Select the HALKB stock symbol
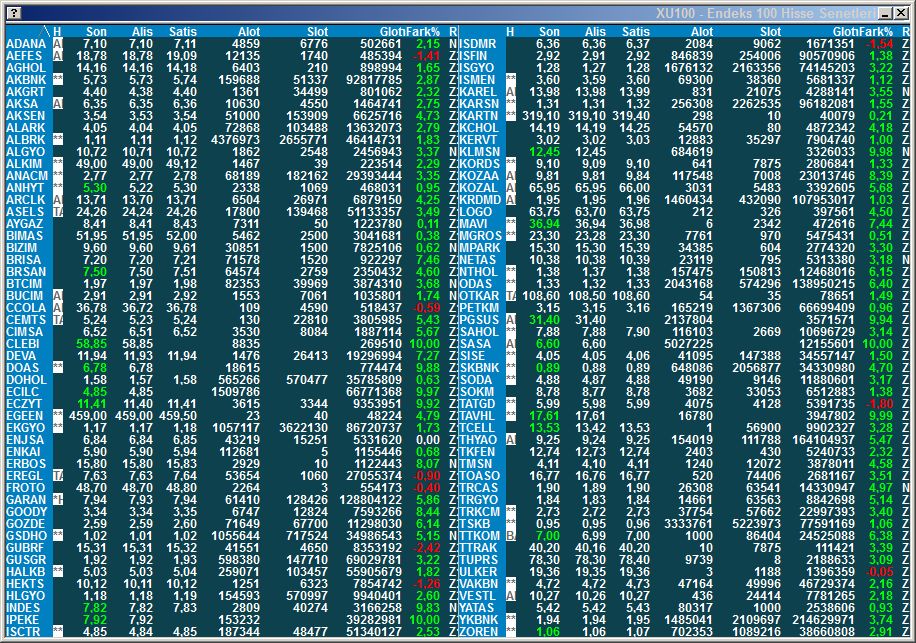The width and height of the screenshot is (916, 643). point(25,572)
